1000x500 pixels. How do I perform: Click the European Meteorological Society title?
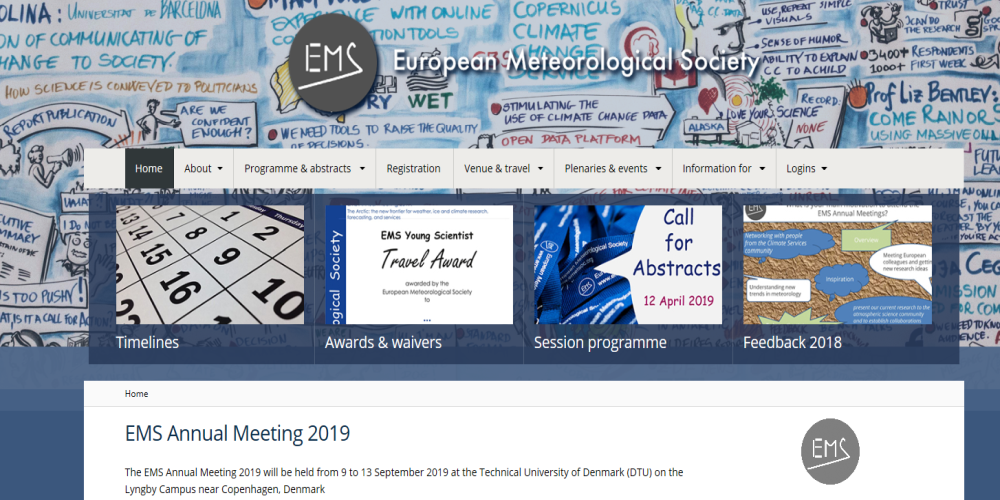coord(575,61)
